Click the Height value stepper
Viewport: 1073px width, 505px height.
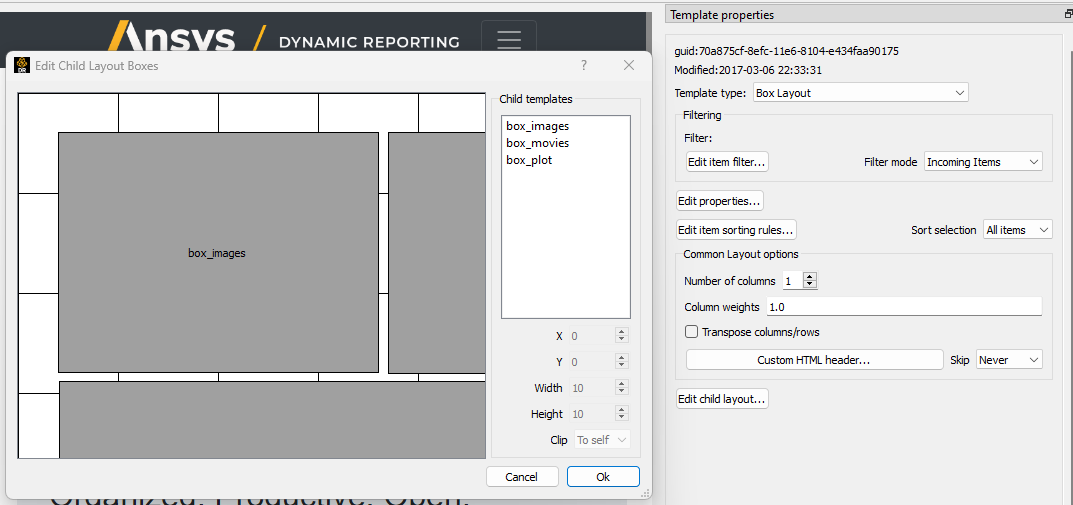point(621,414)
